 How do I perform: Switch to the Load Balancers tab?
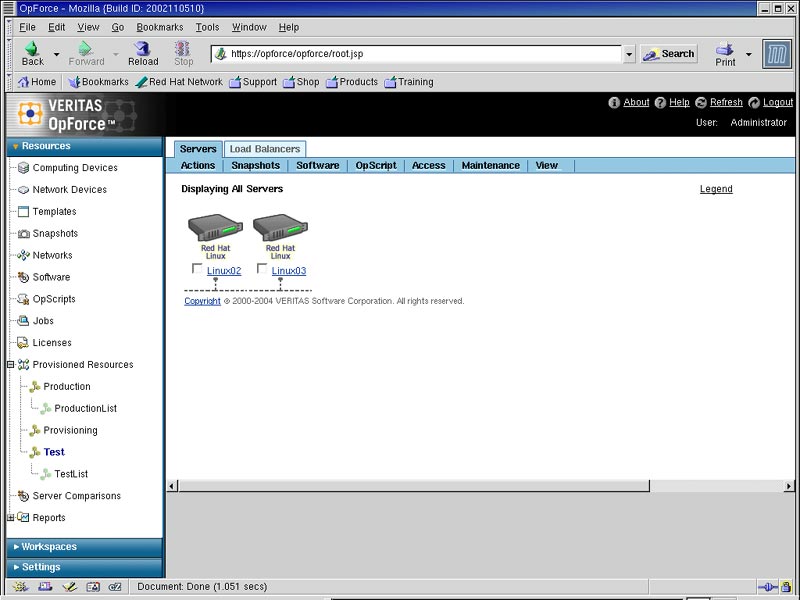point(265,149)
